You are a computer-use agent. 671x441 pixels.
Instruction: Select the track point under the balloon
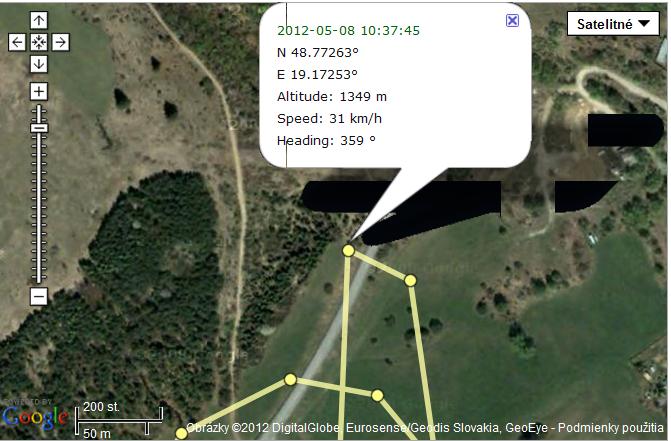point(348,250)
